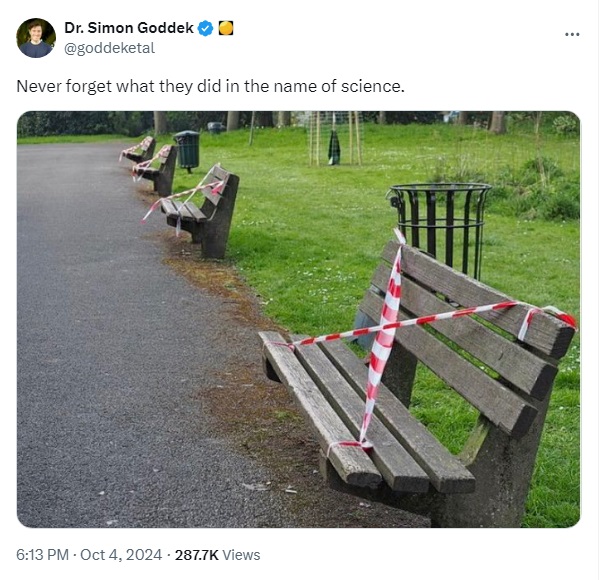Click the distant green bin in the photo
The width and height of the screenshot is (603, 580).
[187, 151]
